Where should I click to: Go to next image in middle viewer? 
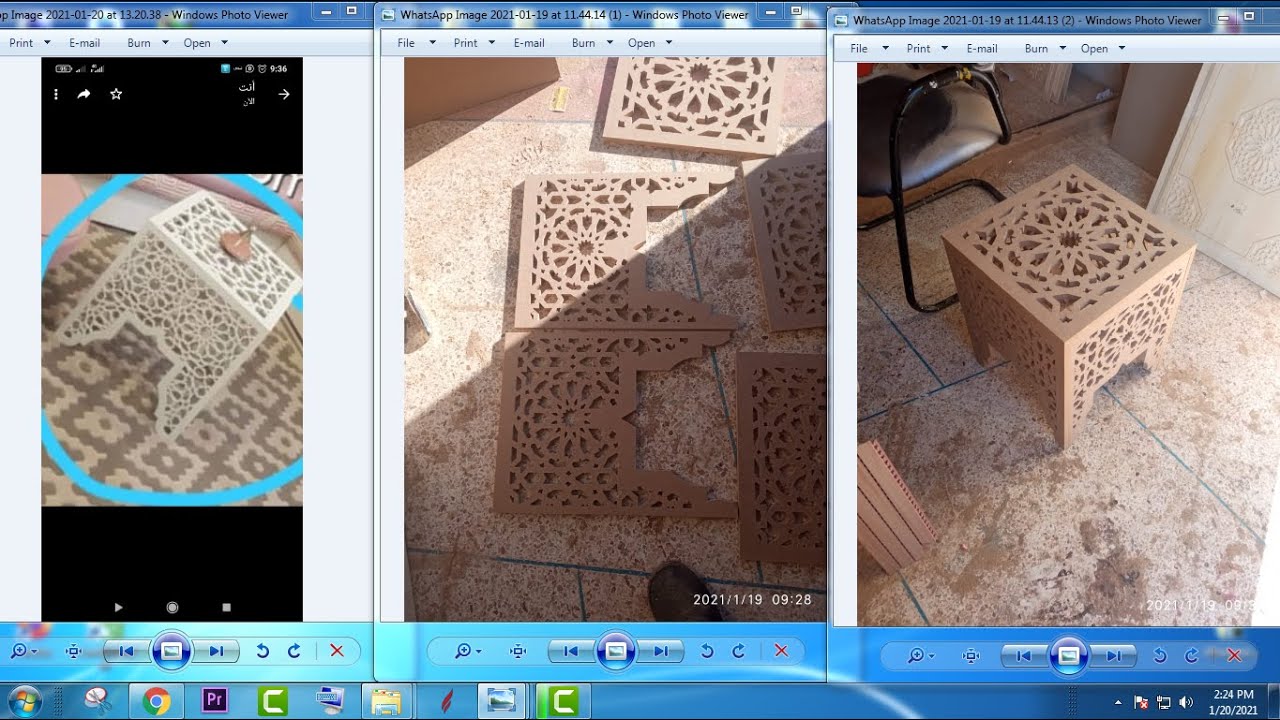point(660,651)
